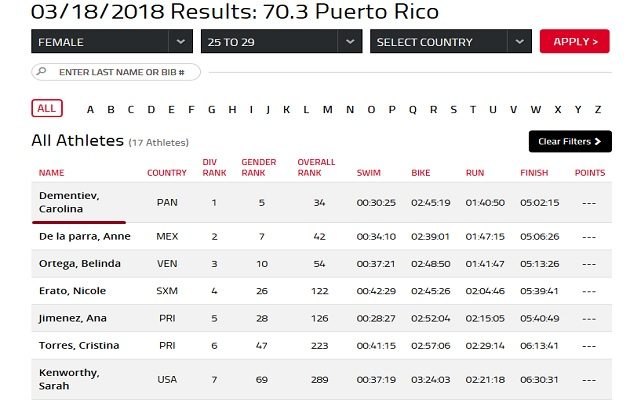Filter athletes by letter M
This screenshot has height=400, width=630.
pos(327,110)
